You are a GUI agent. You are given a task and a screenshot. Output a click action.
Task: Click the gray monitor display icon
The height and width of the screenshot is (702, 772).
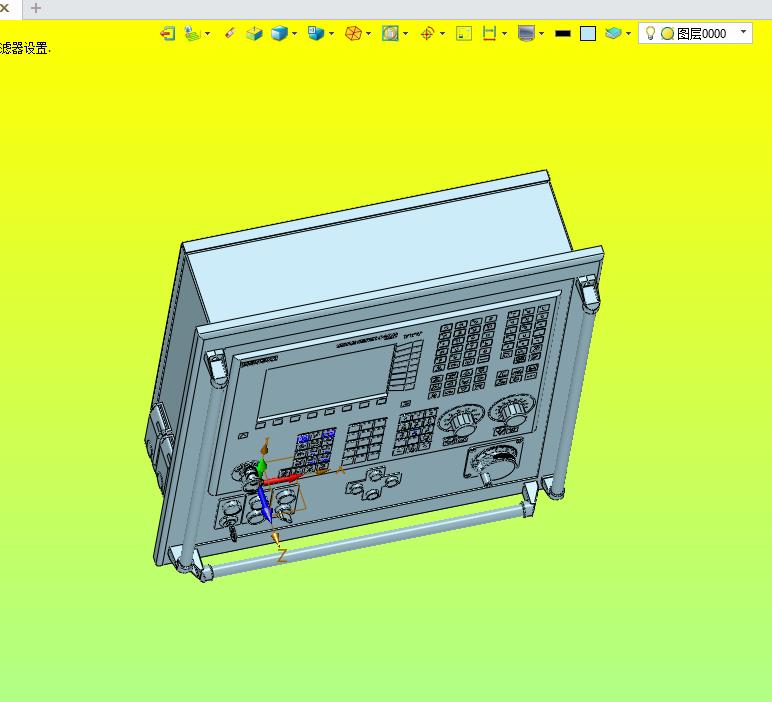[x=526, y=33]
